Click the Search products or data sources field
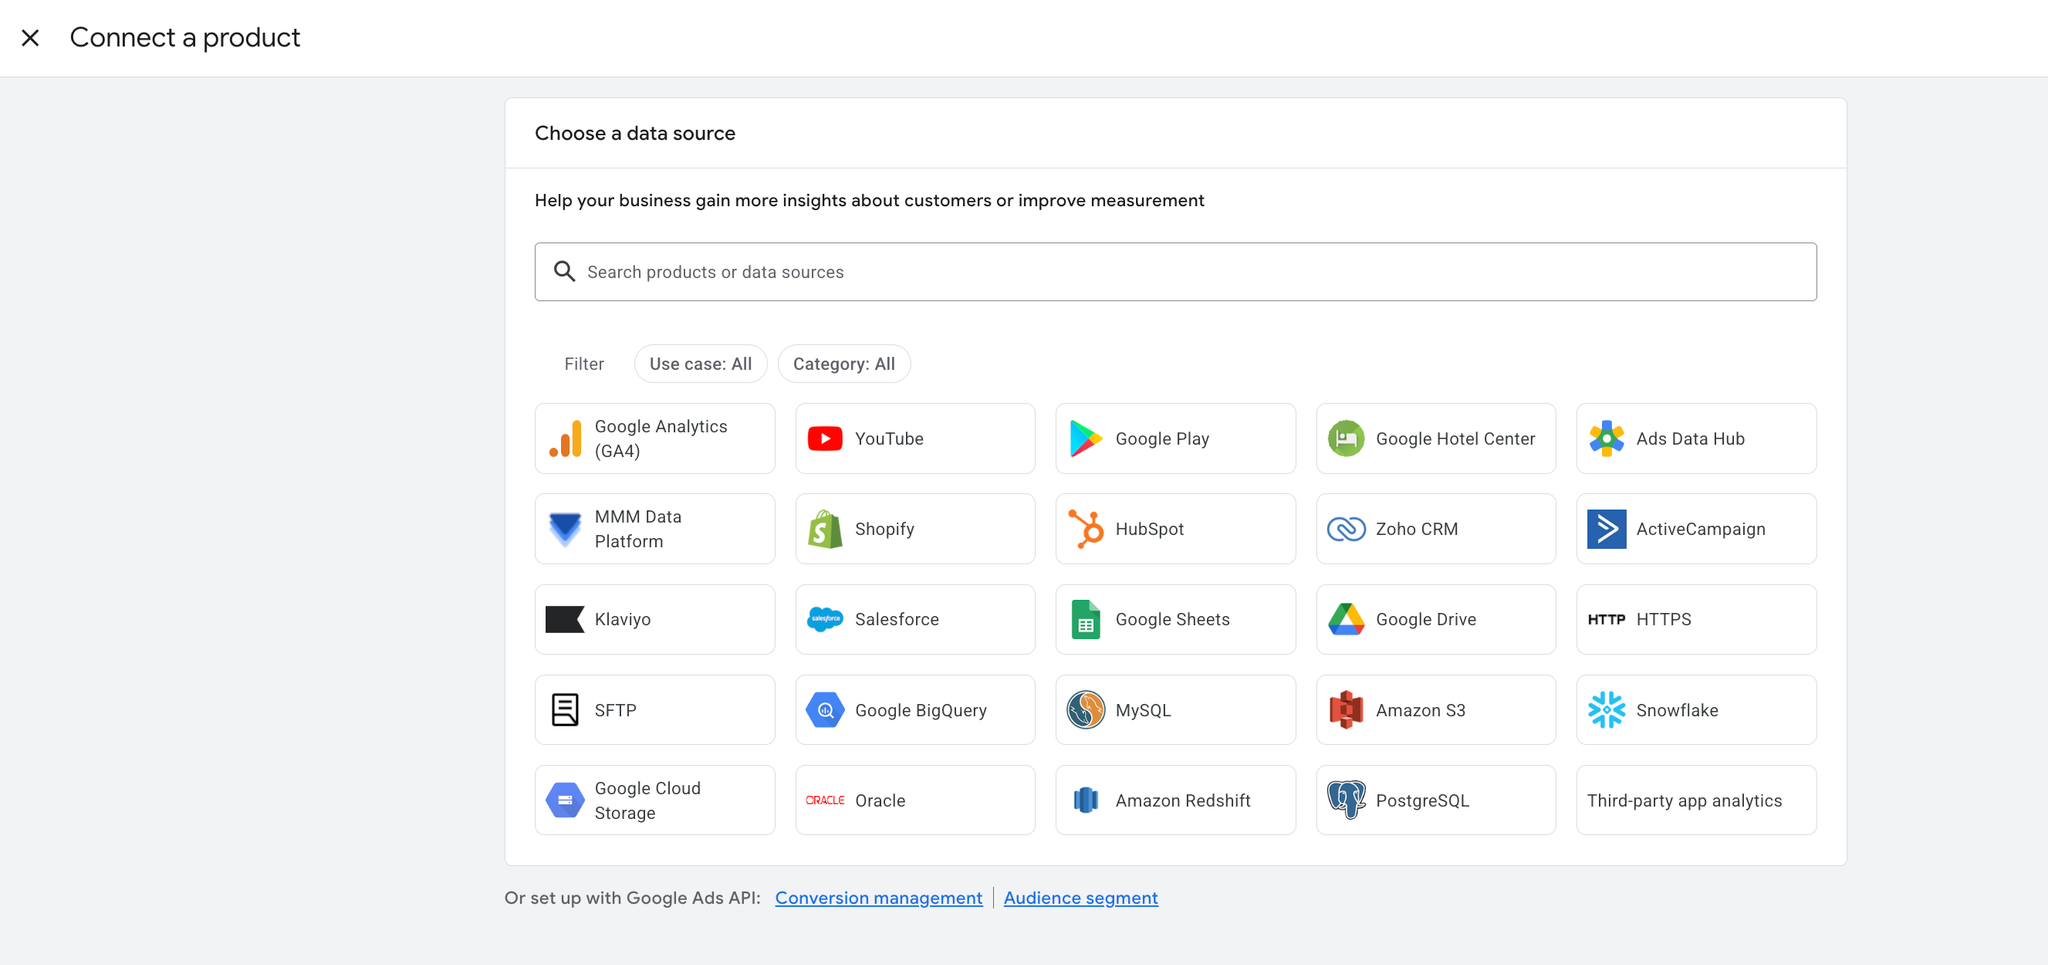The image size is (2048, 965). pyautogui.click(x=1176, y=272)
